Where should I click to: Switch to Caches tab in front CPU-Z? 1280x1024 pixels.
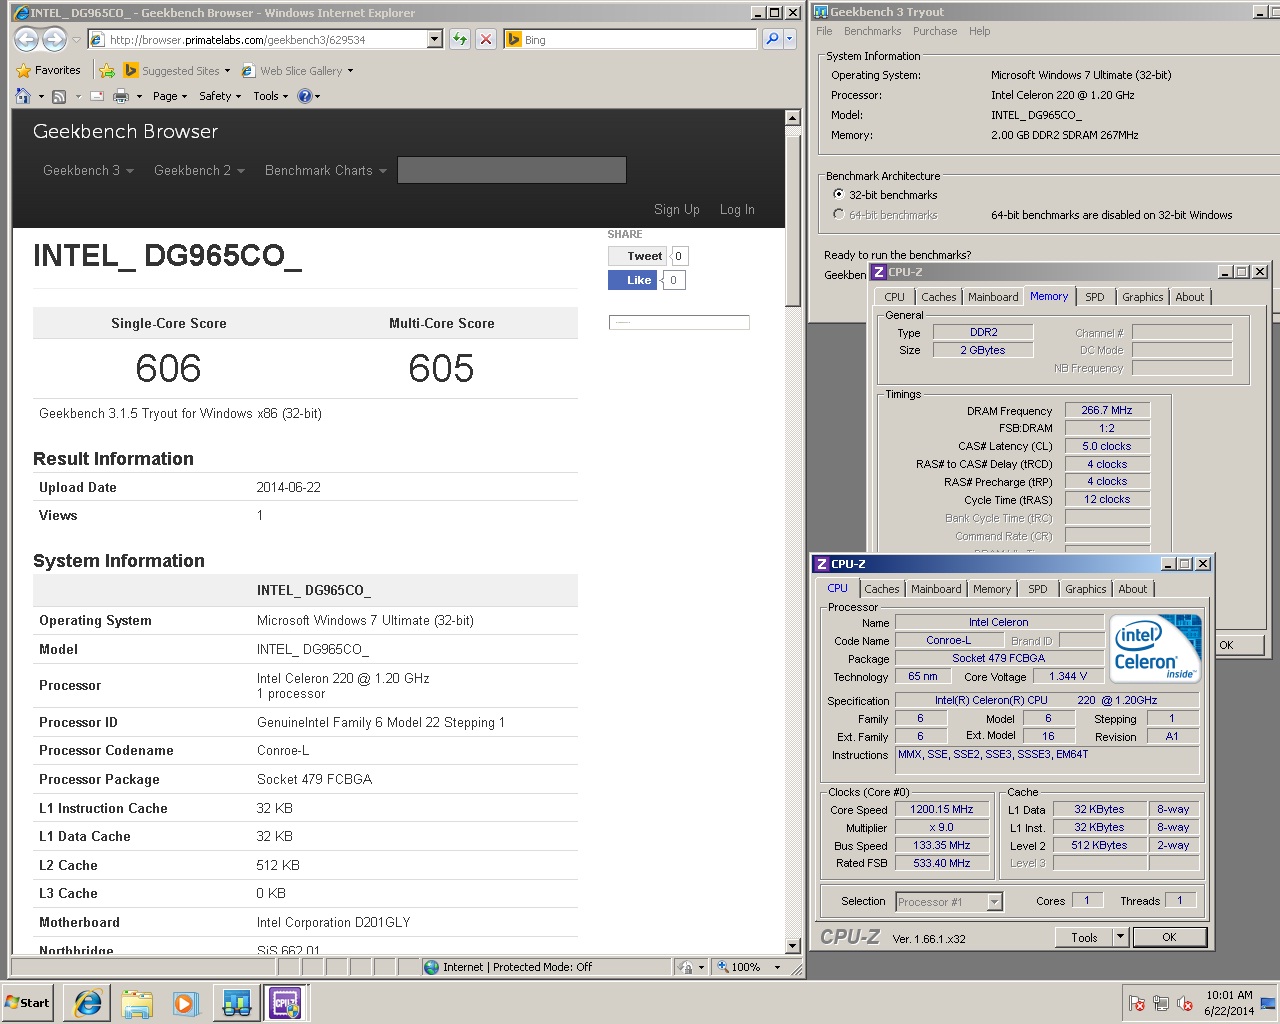coord(882,589)
